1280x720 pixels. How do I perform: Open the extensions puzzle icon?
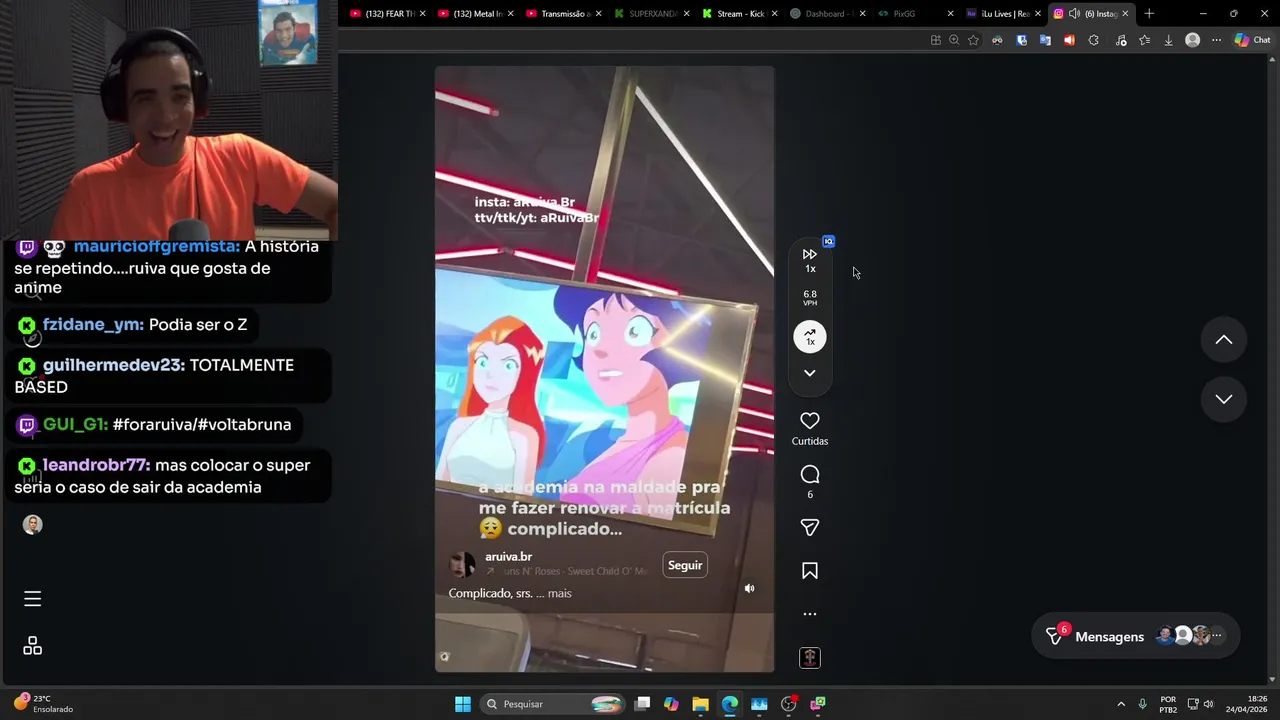tap(1093, 40)
